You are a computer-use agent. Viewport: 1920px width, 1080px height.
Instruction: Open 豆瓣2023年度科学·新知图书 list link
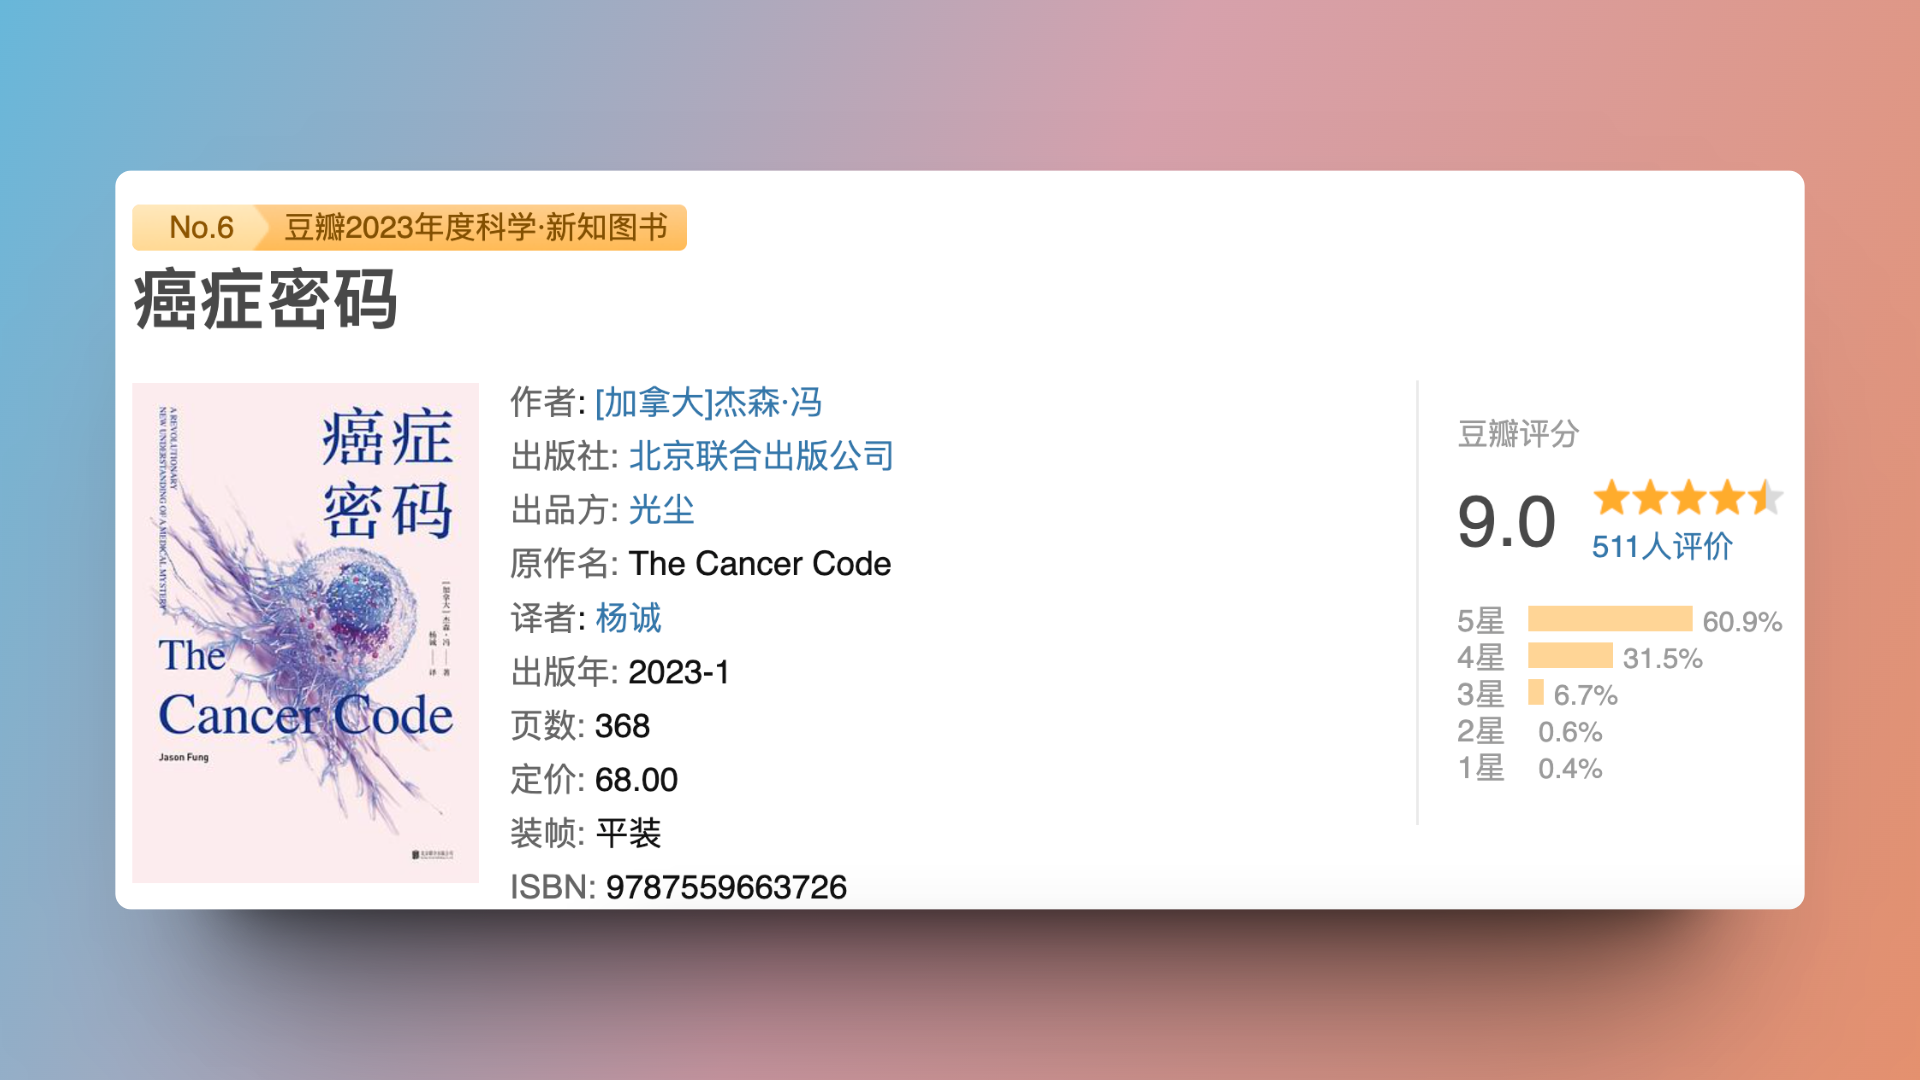(476, 228)
